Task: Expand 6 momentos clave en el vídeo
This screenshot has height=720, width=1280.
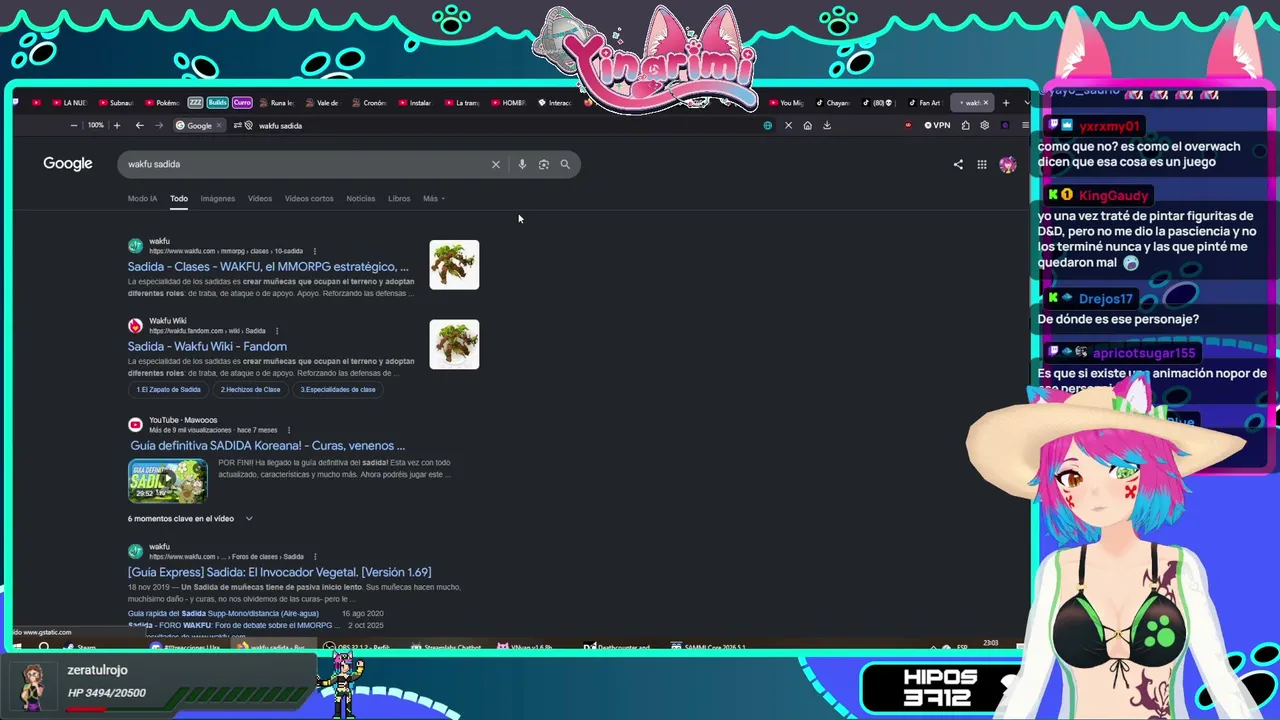Action: 190,519
